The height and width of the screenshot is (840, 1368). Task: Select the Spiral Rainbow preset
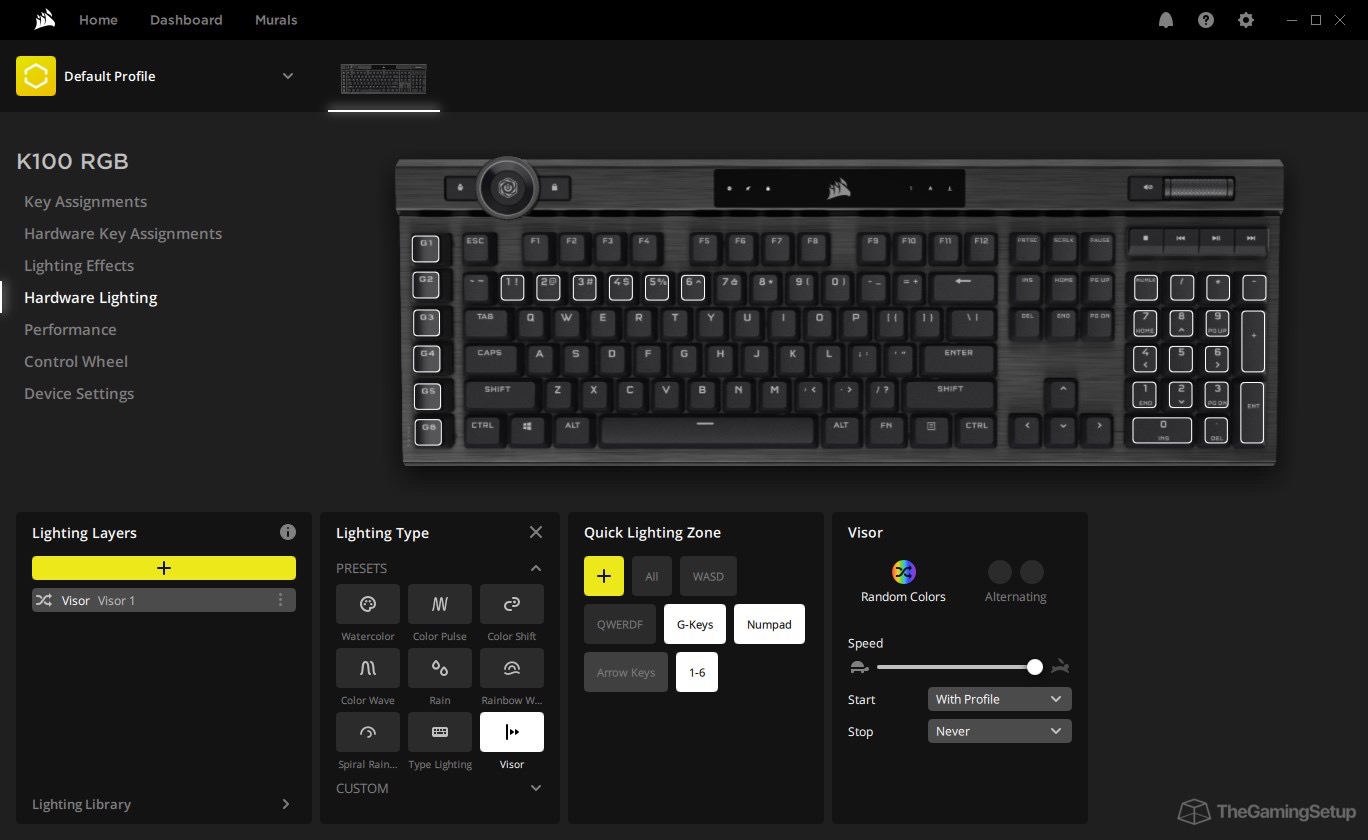(x=368, y=732)
